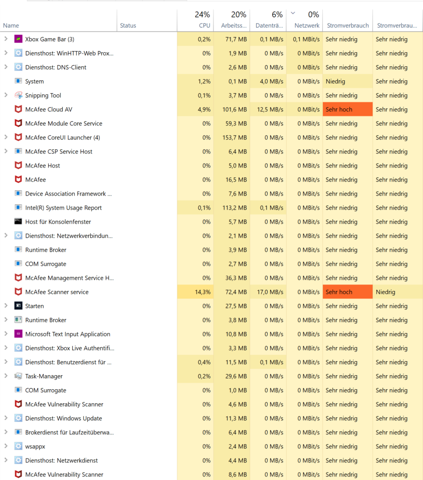Select McAfee Vulnerability Scanner row using 8,6 MB

click(211, 474)
